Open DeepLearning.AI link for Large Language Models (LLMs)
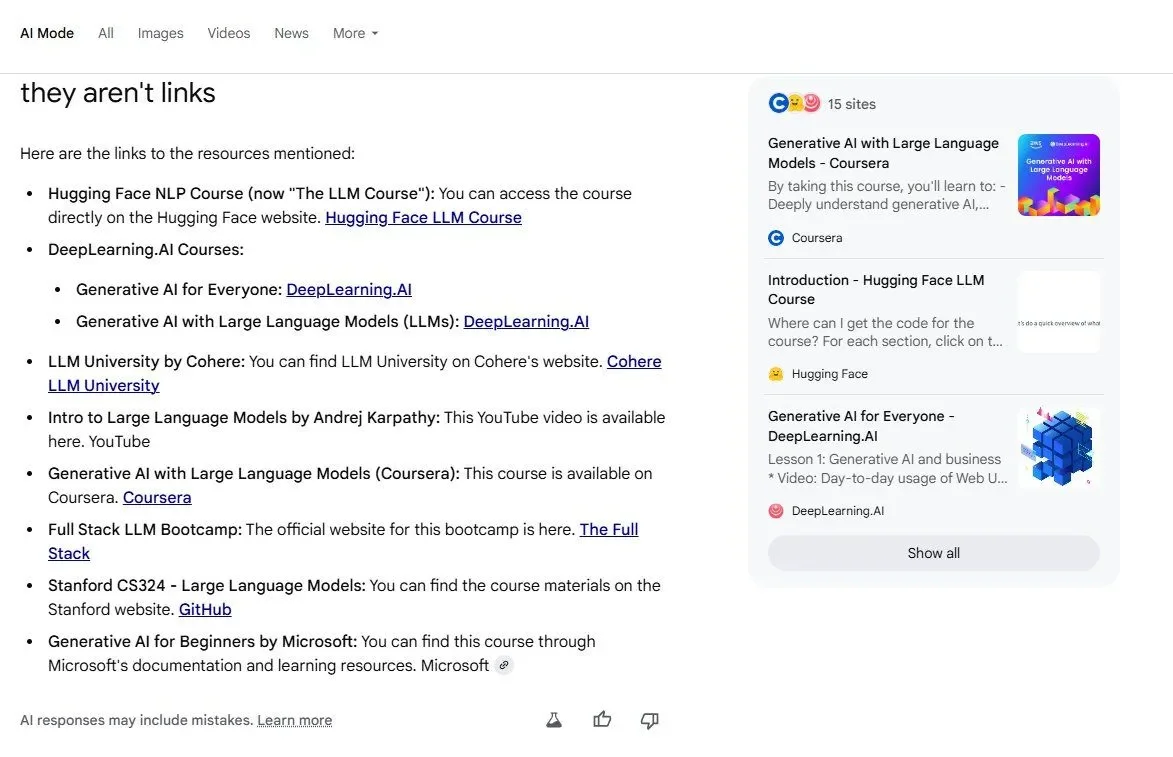This screenshot has height=757, width=1173. [526, 322]
